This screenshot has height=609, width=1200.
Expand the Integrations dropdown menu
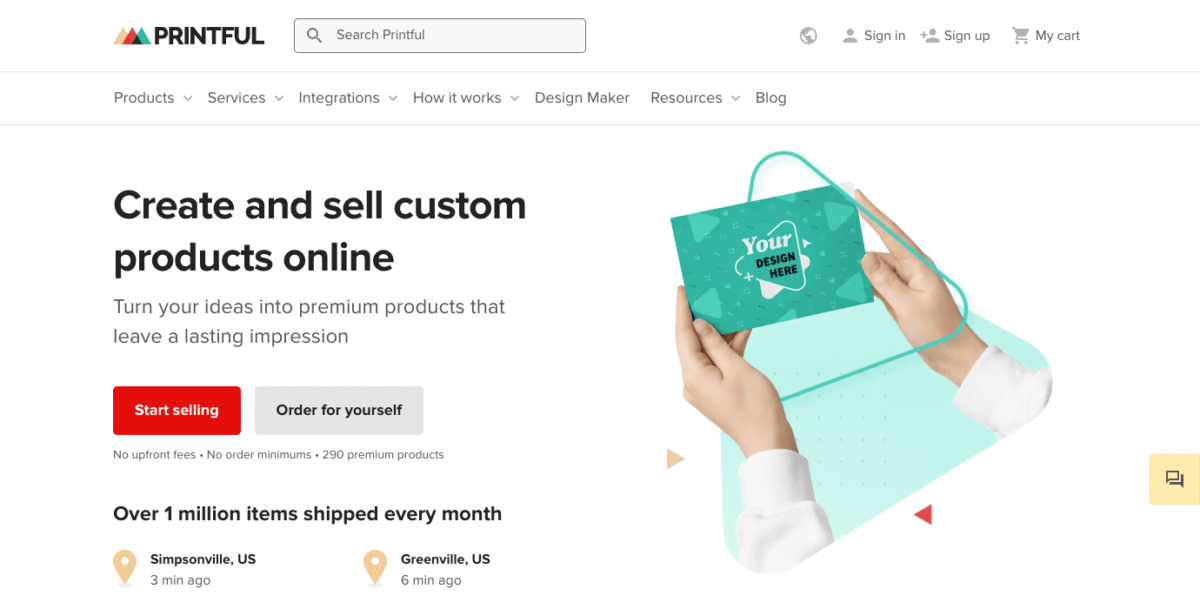pyautogui.click(x=348, y=98)
